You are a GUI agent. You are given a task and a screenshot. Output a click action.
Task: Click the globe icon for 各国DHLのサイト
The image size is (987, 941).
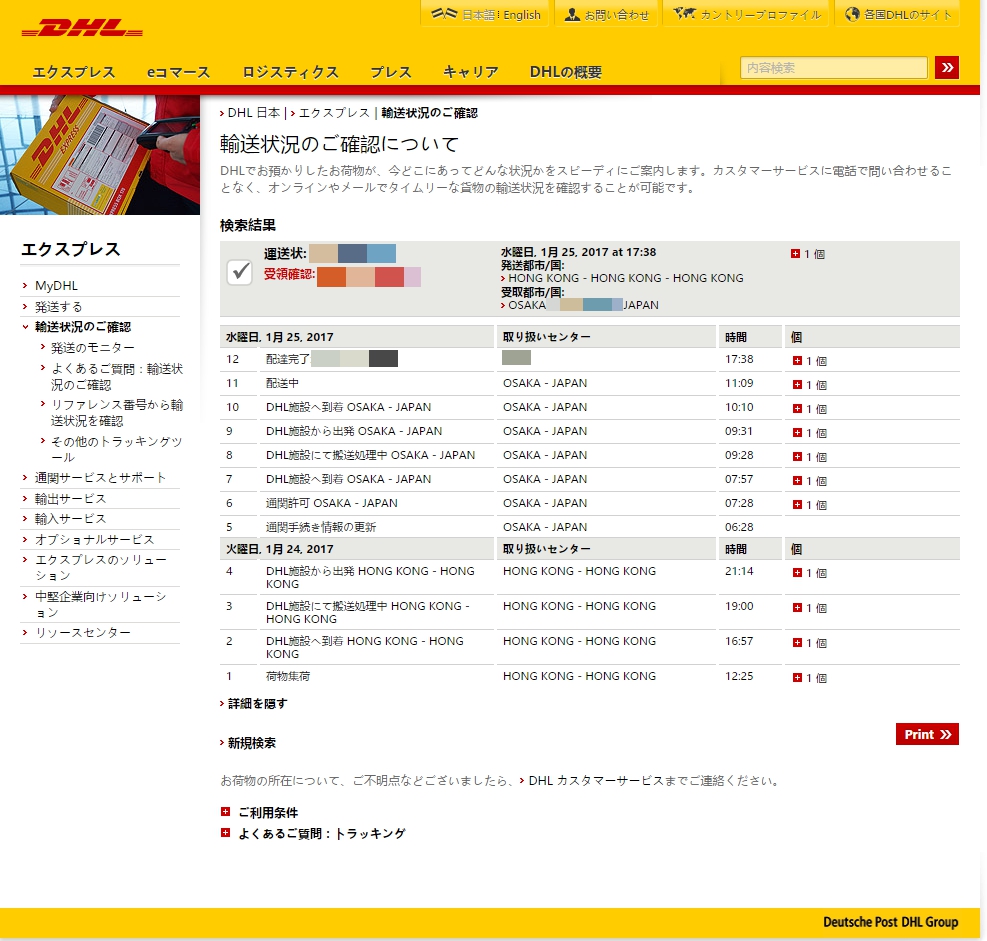click(852, 14)
